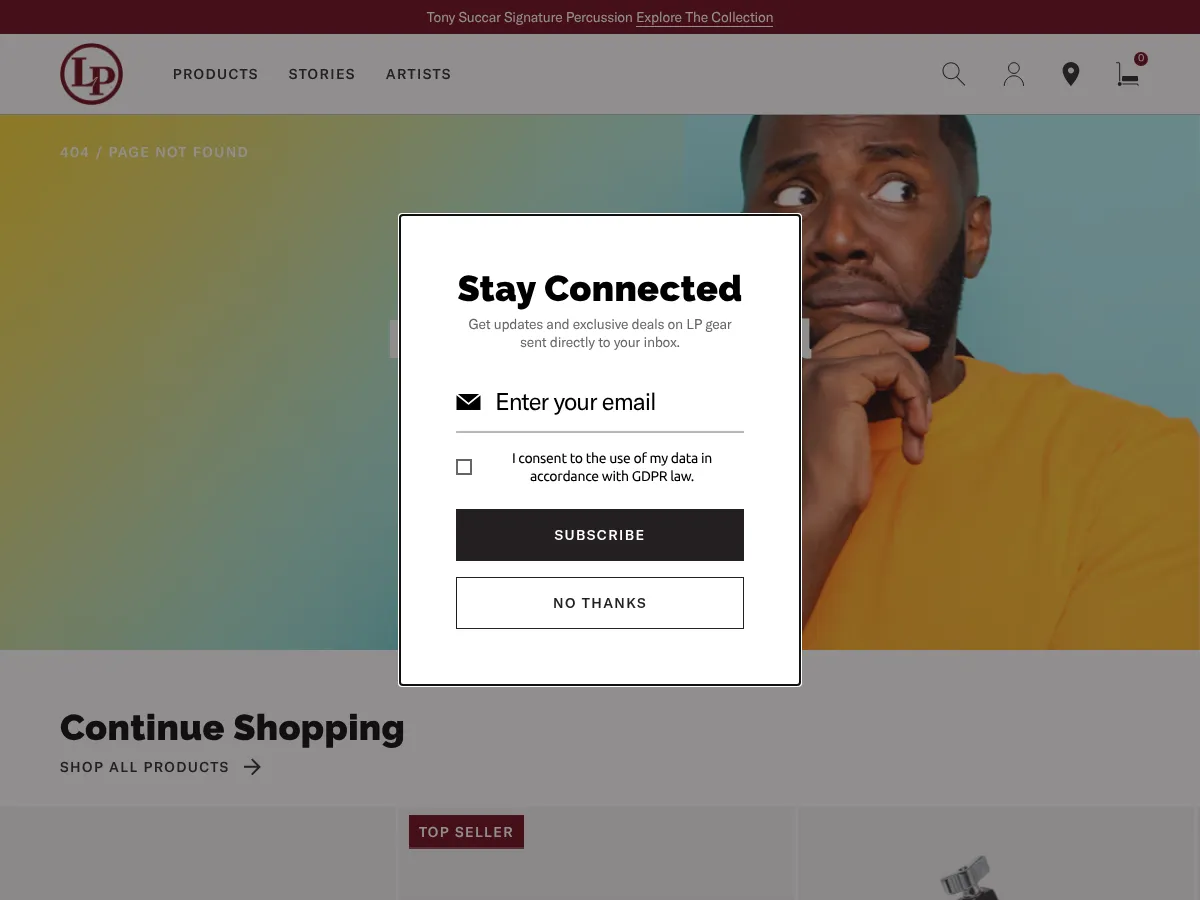This screenshot has width=1200, height=900.
Task: Dismiss popup with No Thanks
Action: tap(600, 603)
